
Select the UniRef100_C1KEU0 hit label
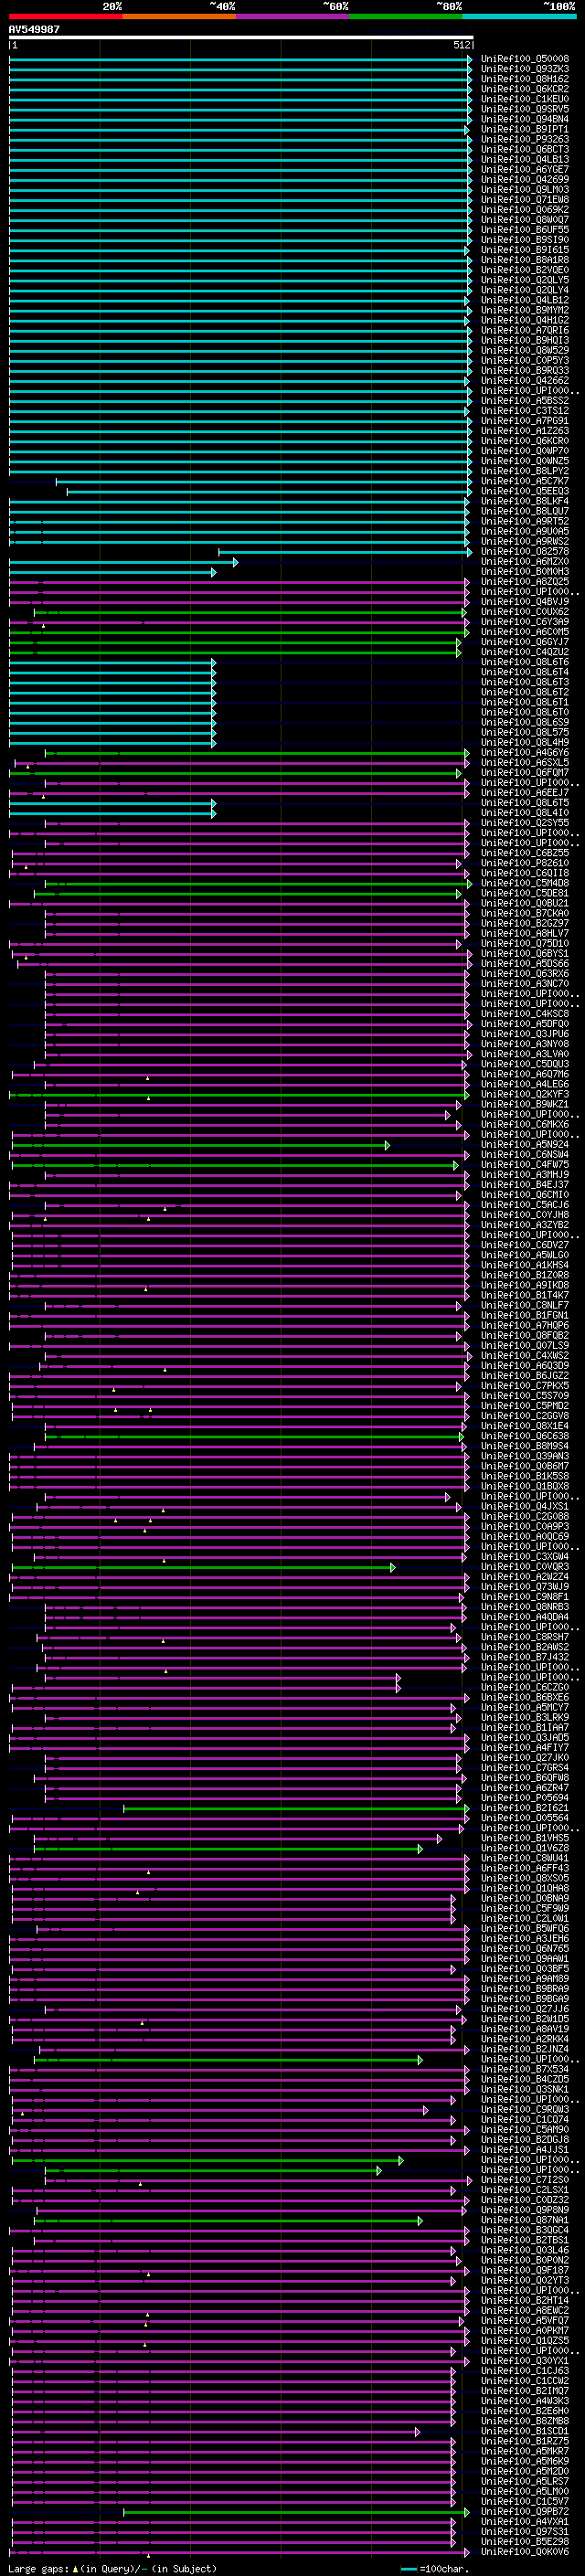coord(525,99)
